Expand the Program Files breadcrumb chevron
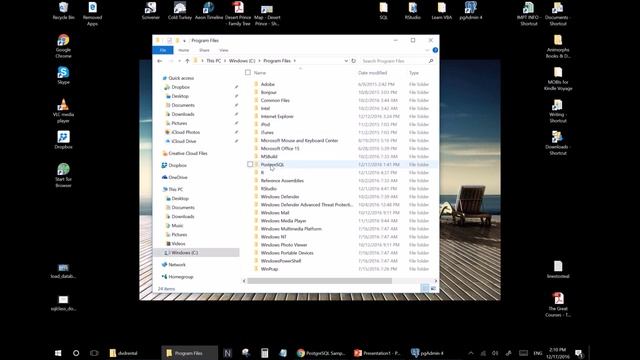The width and height of the screenshot is (640, 360). click(295, 61)
